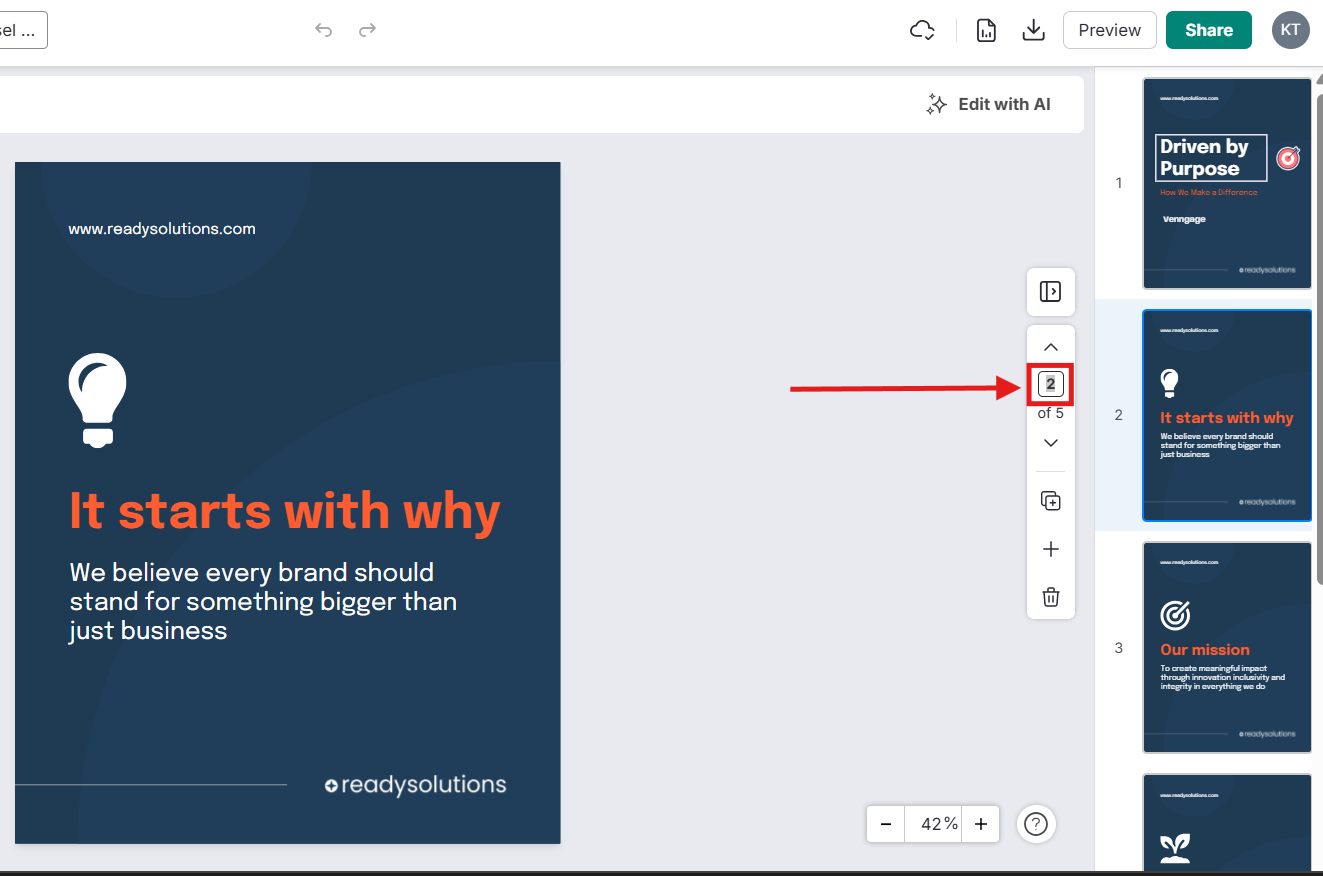Open the KT account avatar menu
Viewport: 1323px width, 876px height.
[x=1290, y=30]
